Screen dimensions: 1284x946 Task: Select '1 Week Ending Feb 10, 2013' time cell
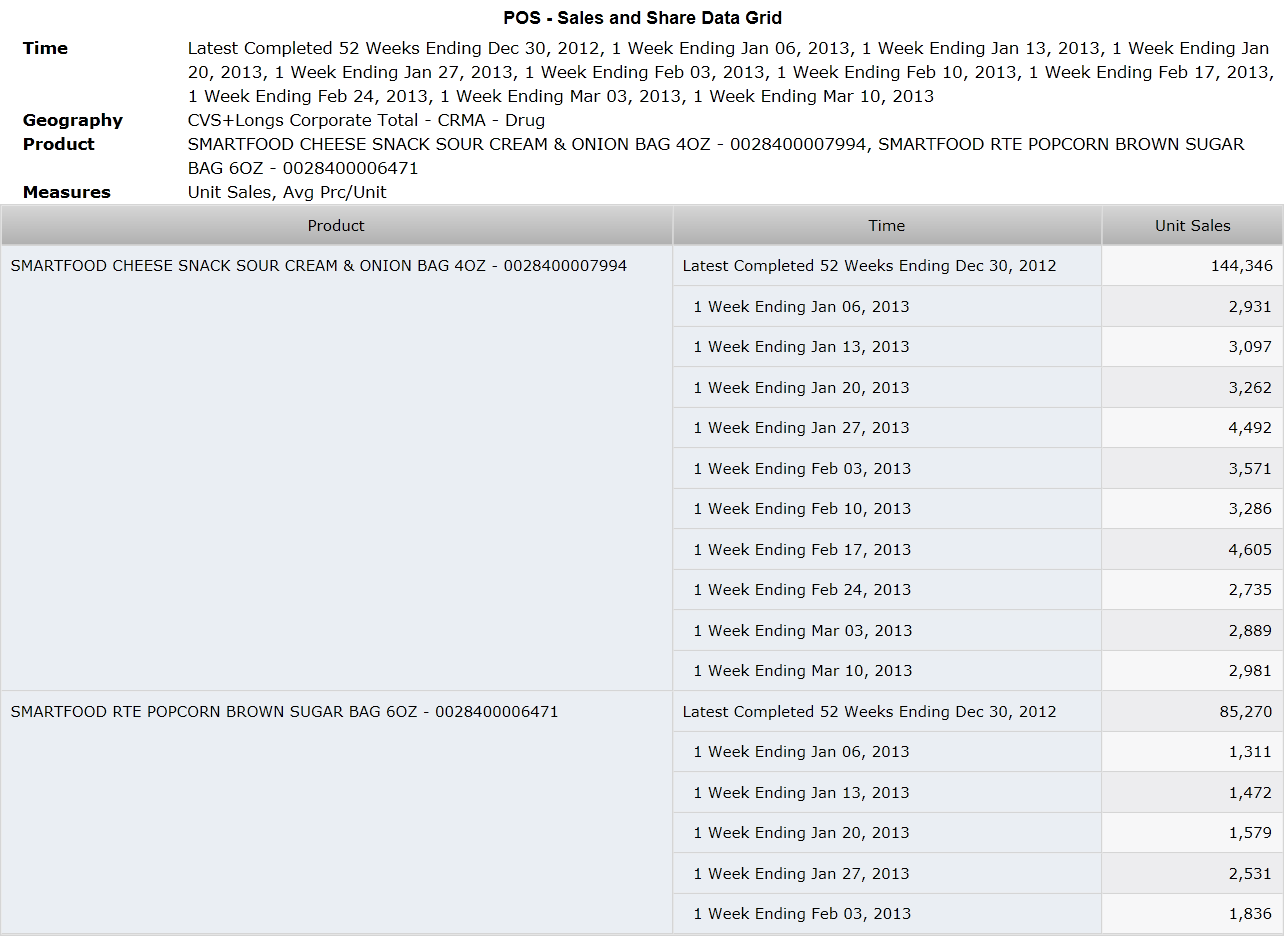pyautogui.click(x=887, y=508)
